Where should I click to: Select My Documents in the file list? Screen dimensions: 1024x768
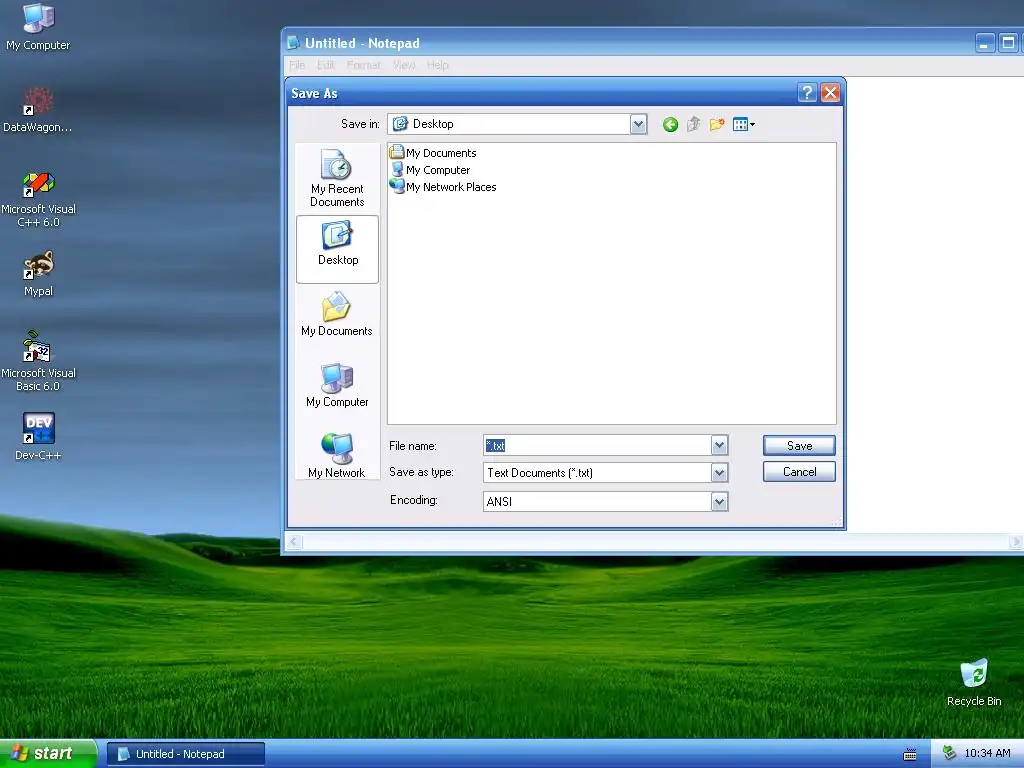433,153
